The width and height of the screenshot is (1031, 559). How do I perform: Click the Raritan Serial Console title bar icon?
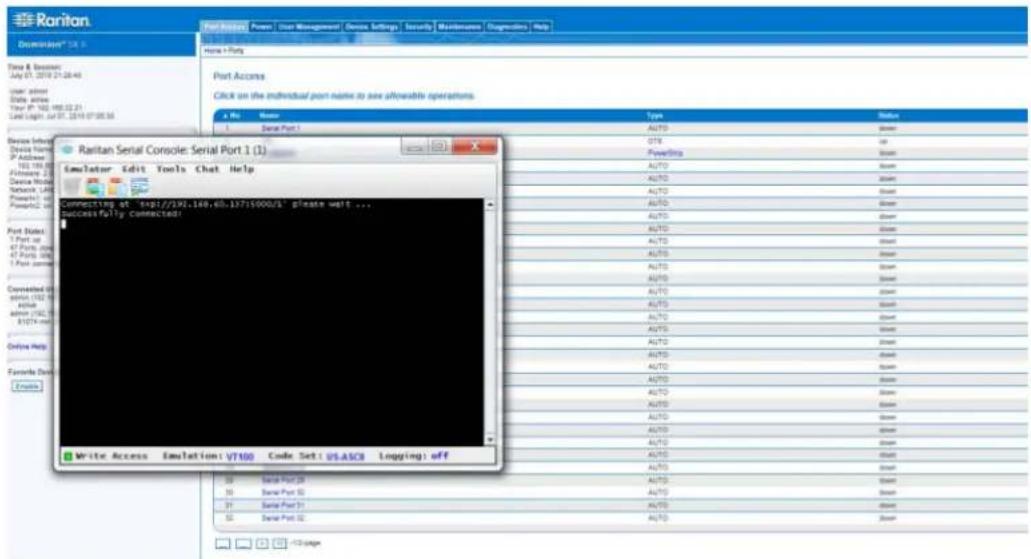point(67,150)
